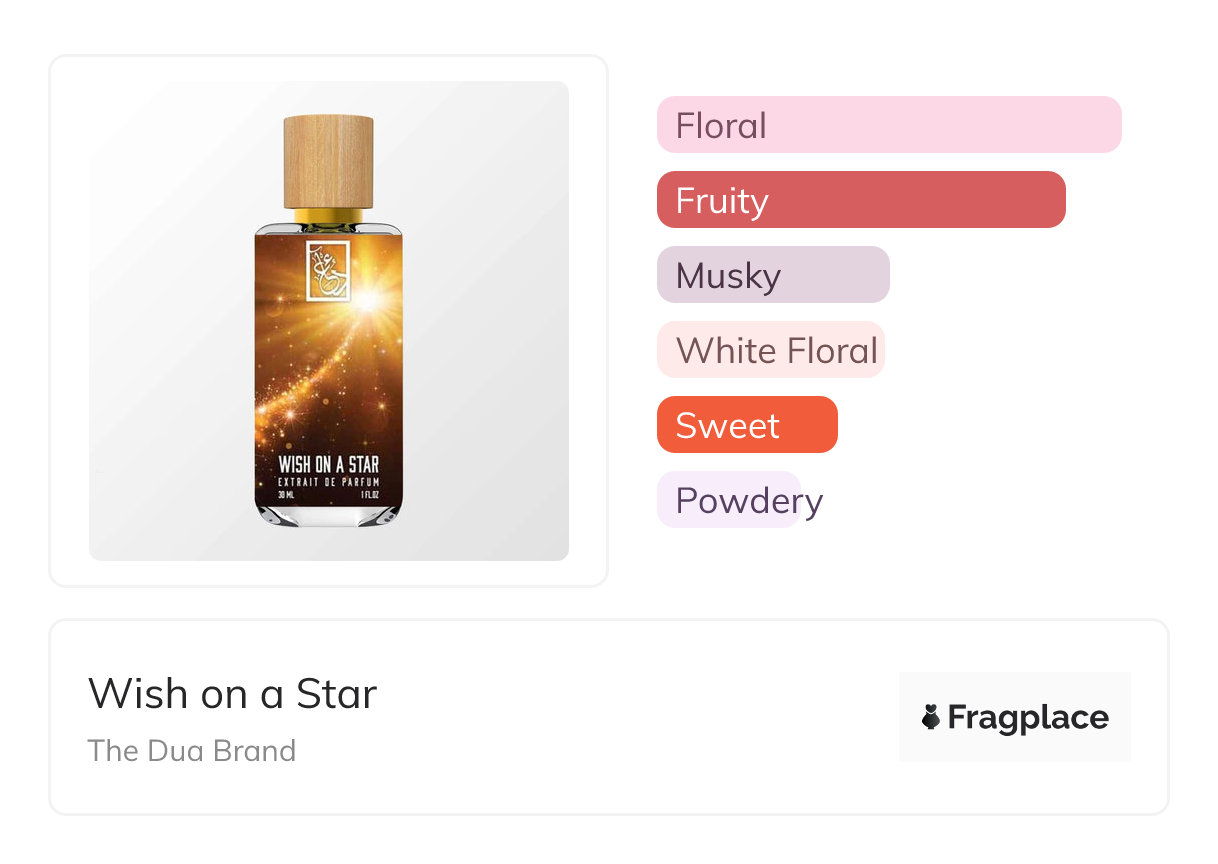
Task: Choose the Musky accord bar
Action: tap(772, 275)
